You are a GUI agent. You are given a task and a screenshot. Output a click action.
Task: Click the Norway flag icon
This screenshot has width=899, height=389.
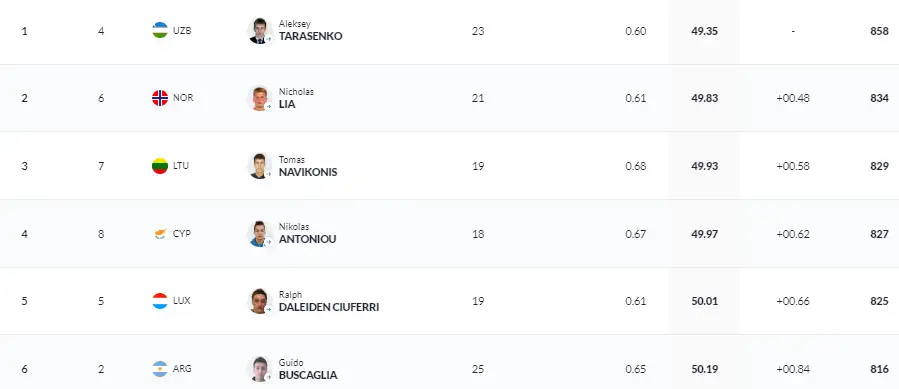(x=160, y=98)
